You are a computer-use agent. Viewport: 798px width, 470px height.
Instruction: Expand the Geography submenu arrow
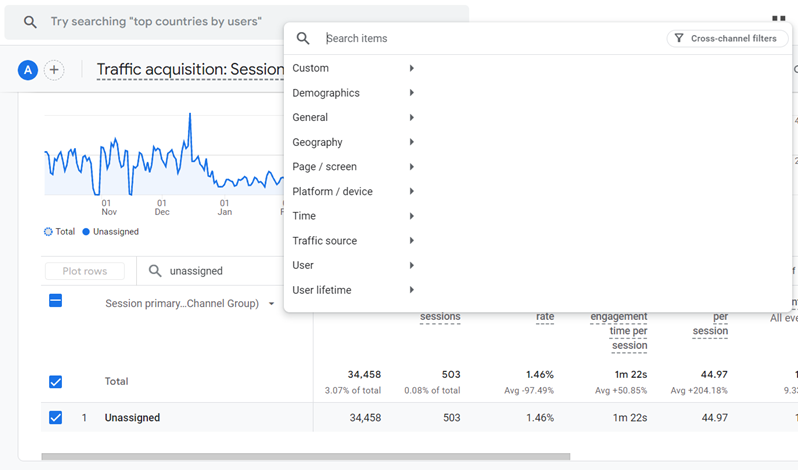click(x=411, y=142)
